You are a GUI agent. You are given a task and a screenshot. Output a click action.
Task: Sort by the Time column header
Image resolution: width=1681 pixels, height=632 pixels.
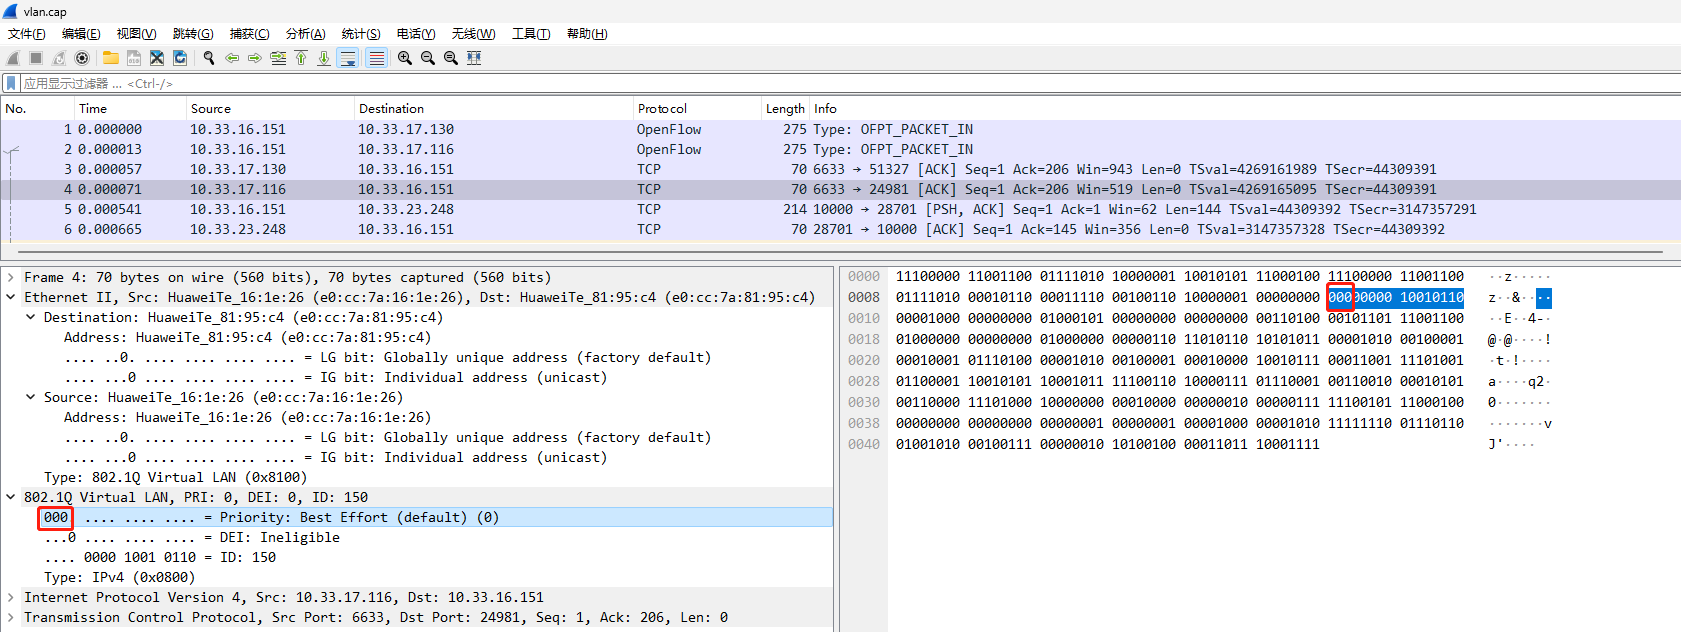pos(131,108)
